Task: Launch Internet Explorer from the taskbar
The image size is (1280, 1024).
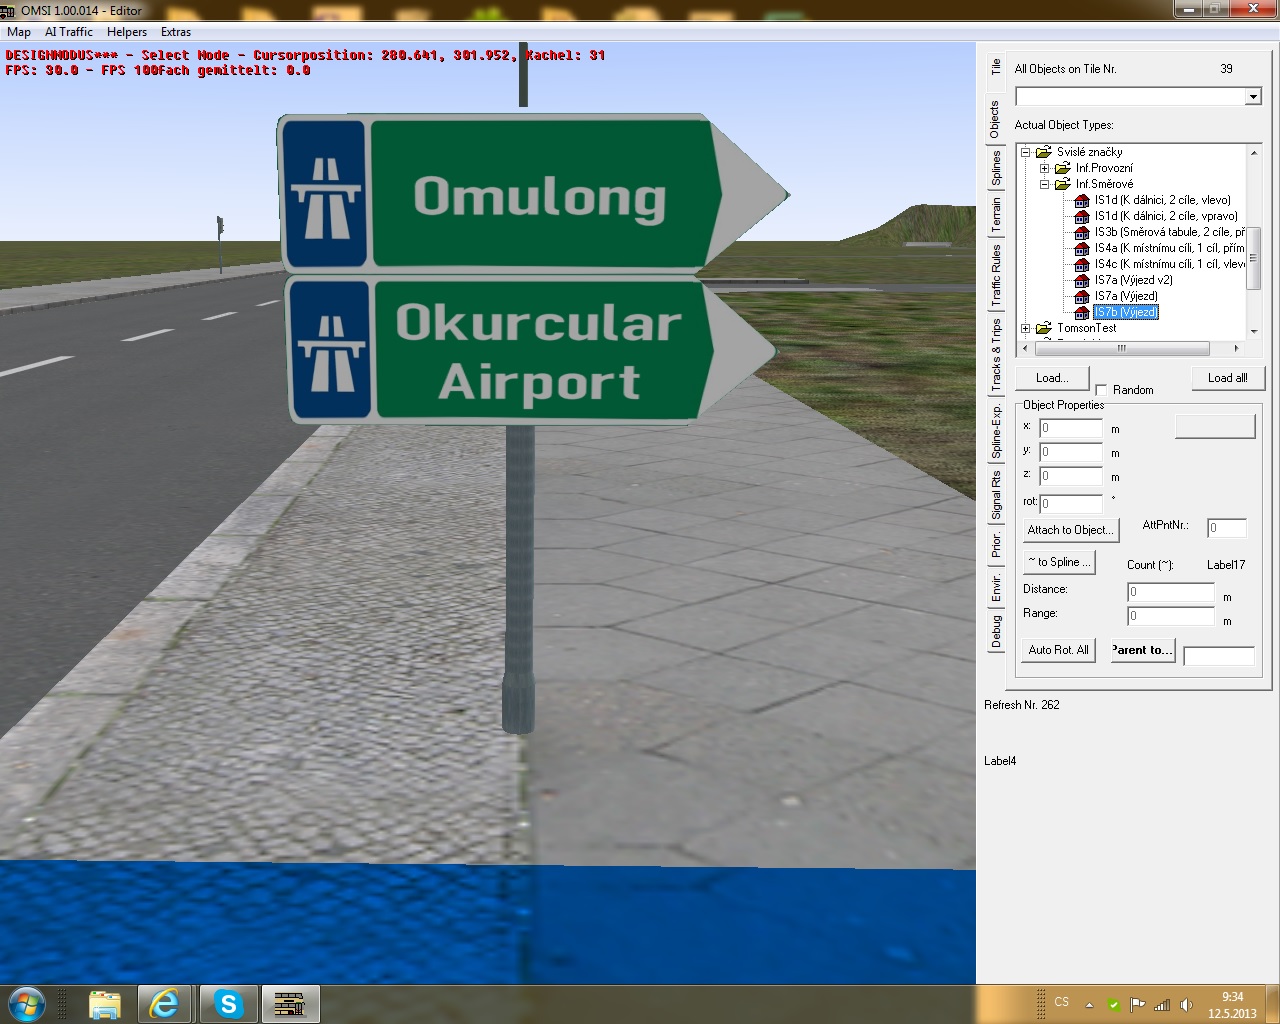Action: pos(165,1004)
